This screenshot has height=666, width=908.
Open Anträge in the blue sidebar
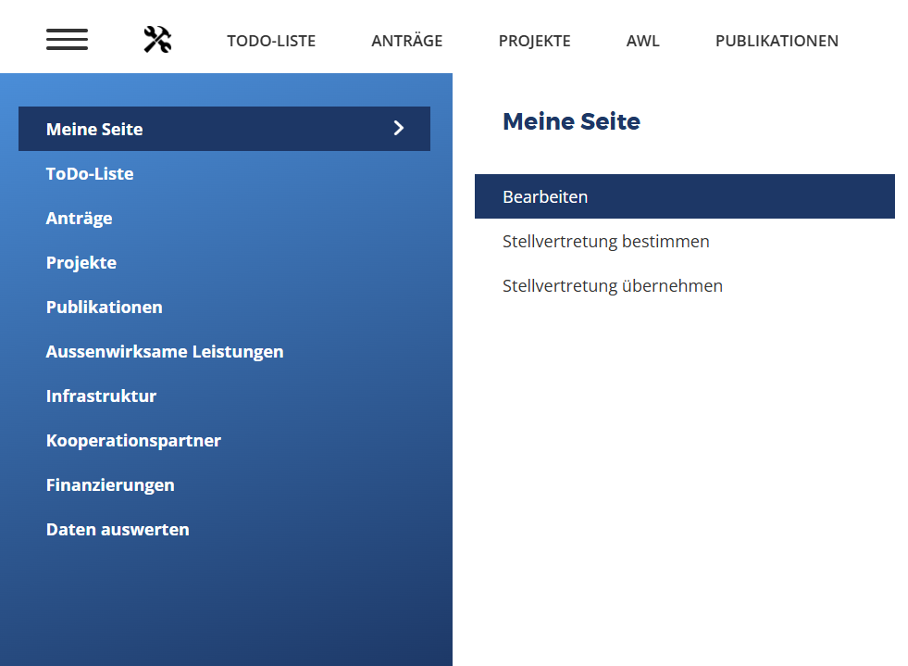[x=79, y=218]
